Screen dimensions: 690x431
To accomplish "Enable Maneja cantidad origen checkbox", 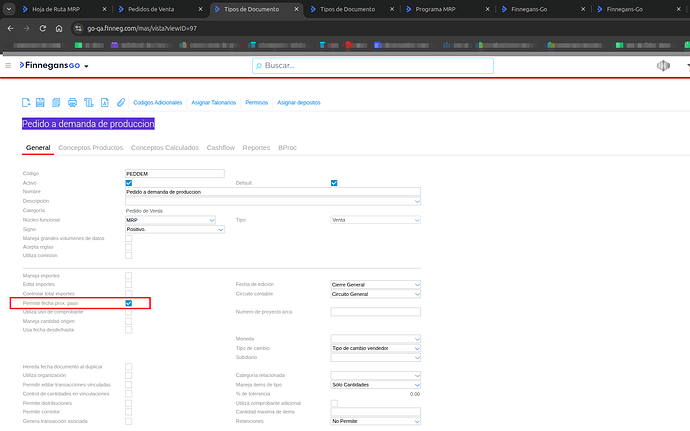I will click(128, 321).
